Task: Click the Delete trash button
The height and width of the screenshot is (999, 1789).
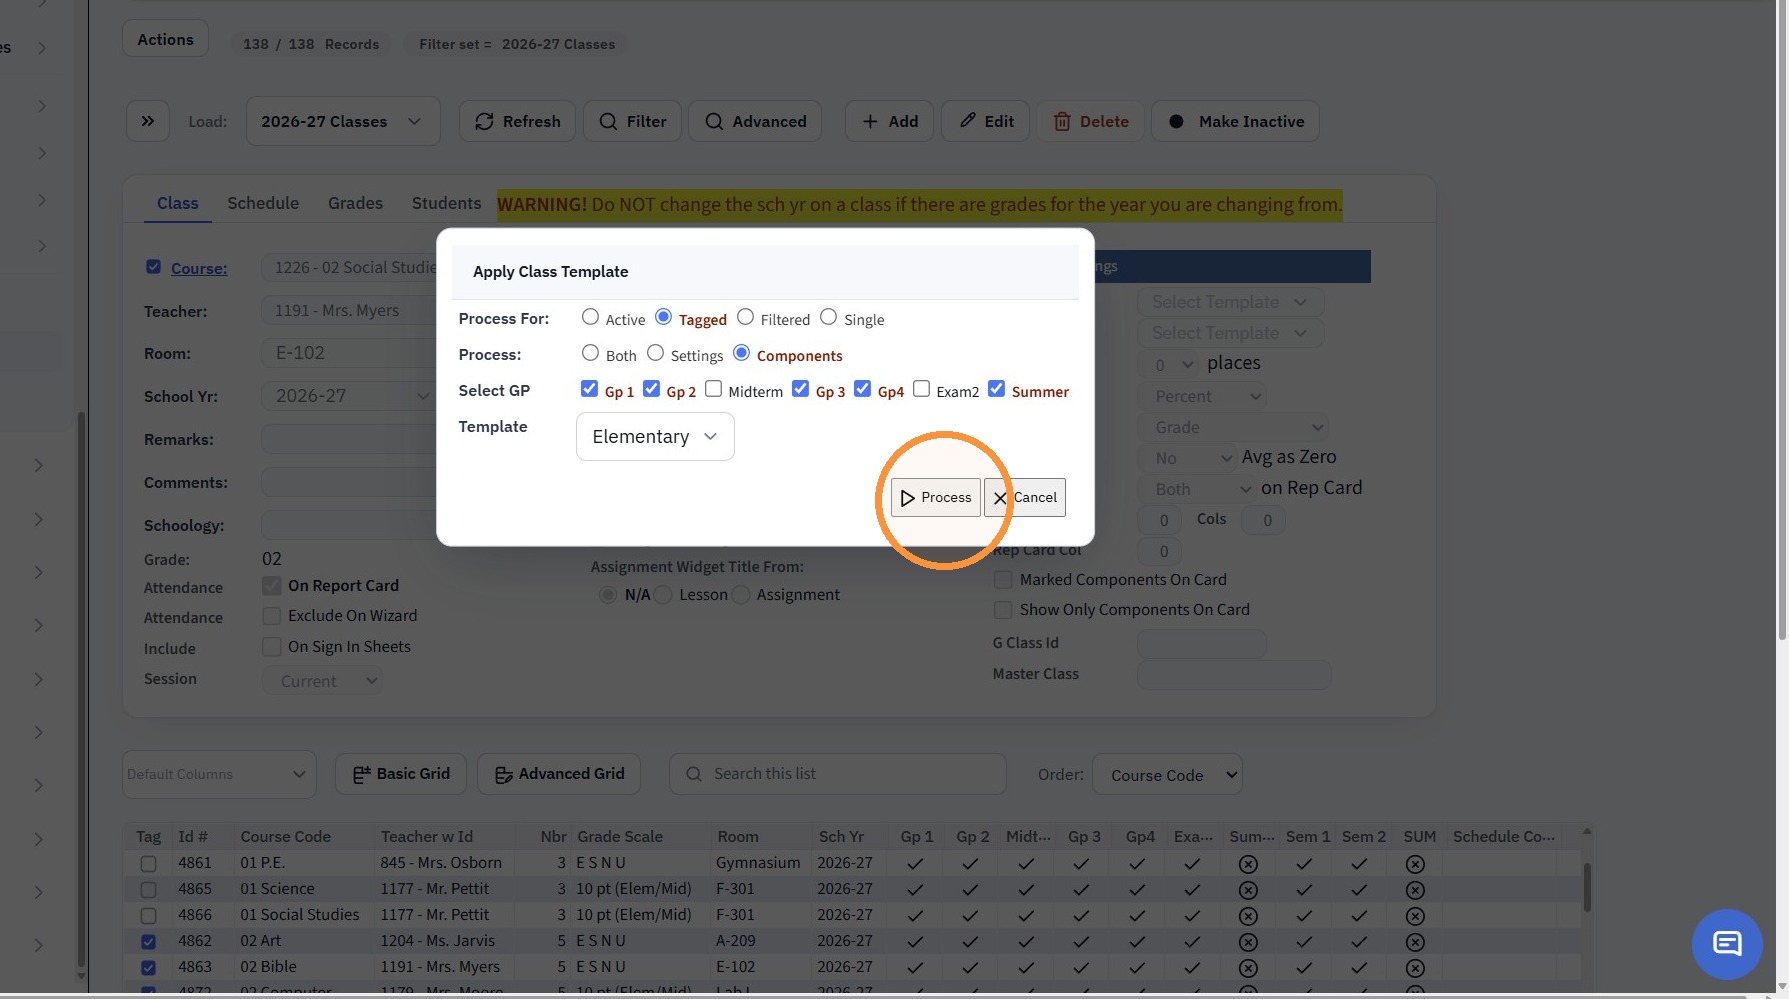Action: pos(1090,121)
